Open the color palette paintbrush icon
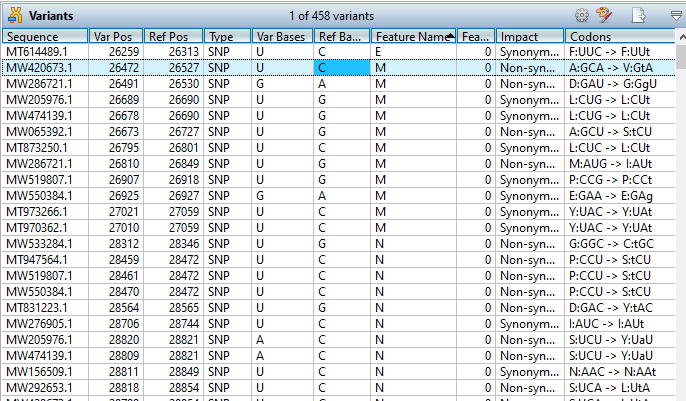Screen dimensions: 686x401 tap(604, 15)
